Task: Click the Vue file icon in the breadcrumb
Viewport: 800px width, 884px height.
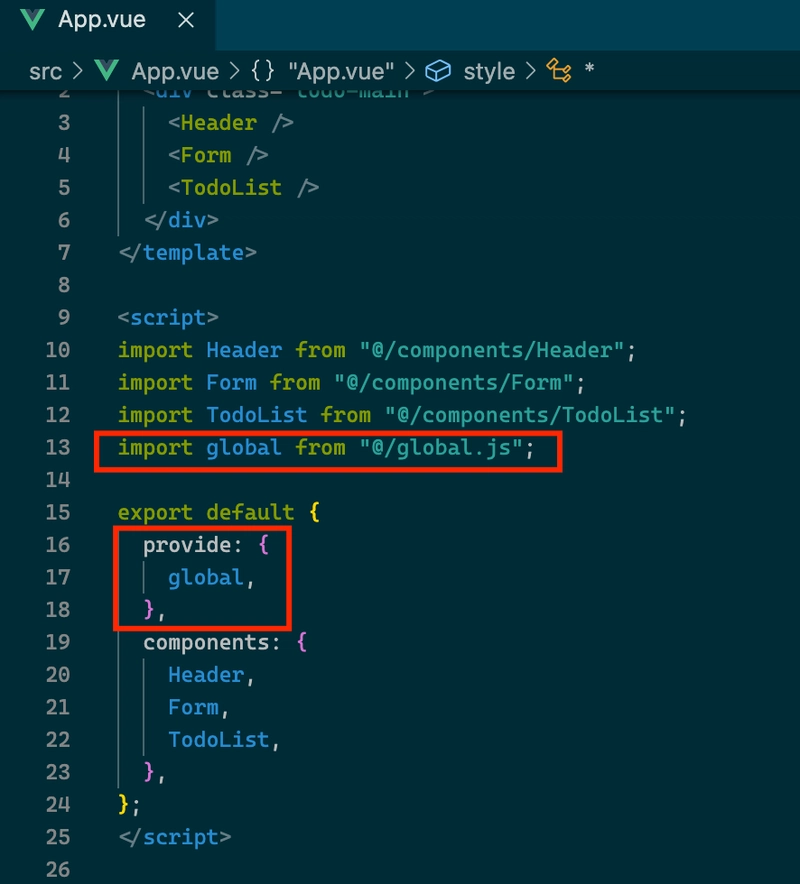Action: [106, 71]
